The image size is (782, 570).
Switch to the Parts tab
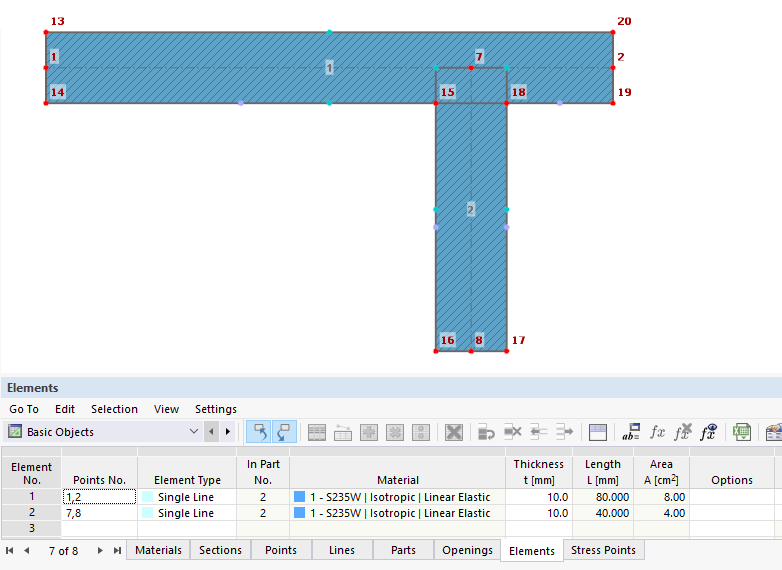pos(403,550)
